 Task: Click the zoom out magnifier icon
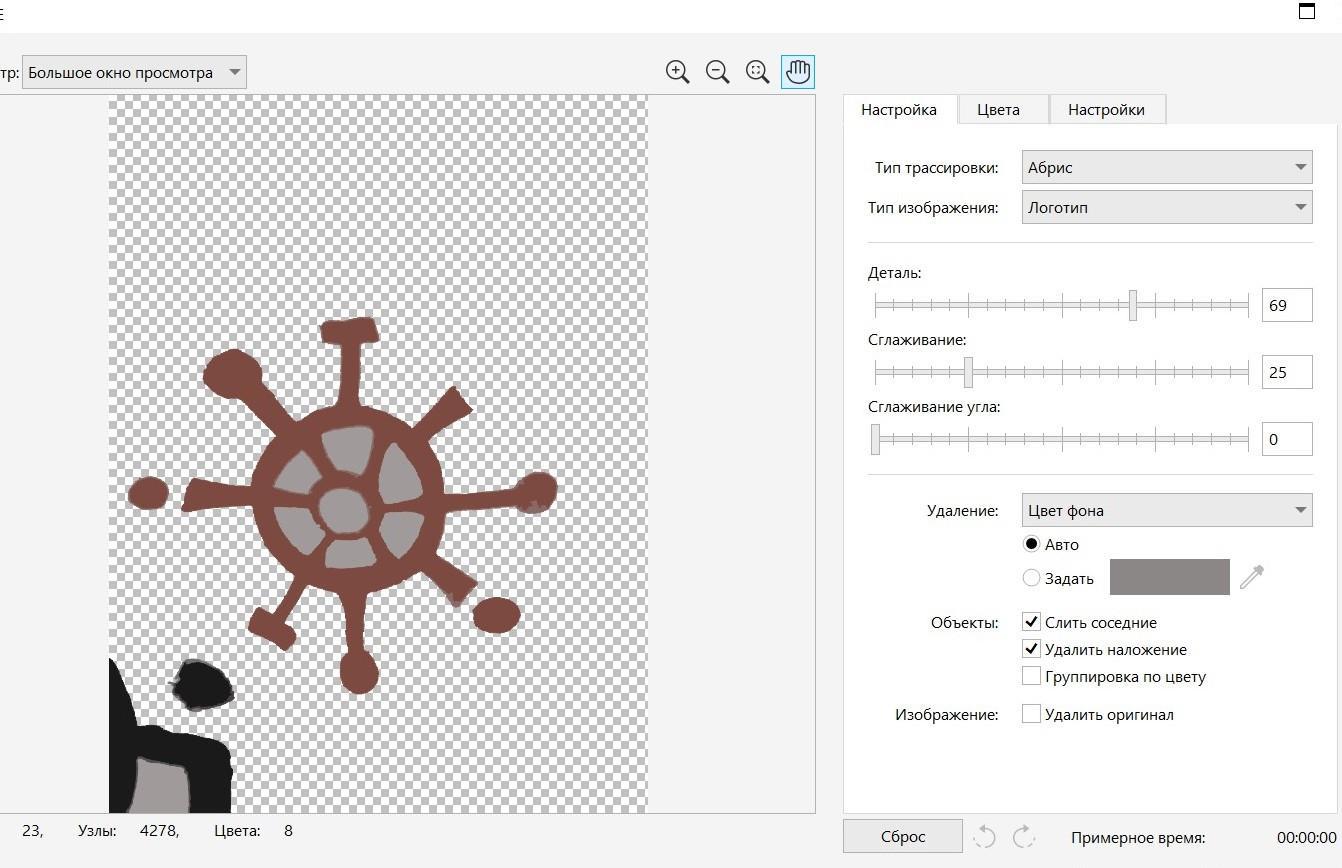click(717, 72)
